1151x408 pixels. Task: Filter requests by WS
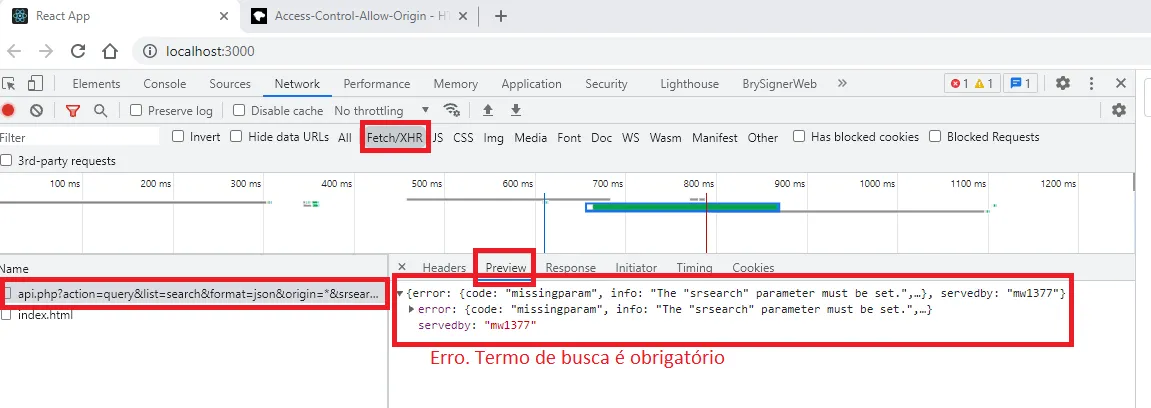pos(631,137)
